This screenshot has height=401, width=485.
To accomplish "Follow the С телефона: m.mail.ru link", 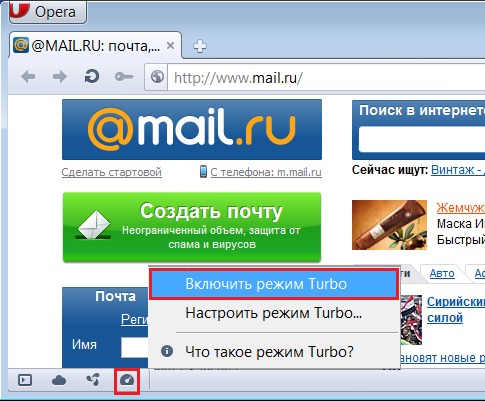I will coord(266,172).
